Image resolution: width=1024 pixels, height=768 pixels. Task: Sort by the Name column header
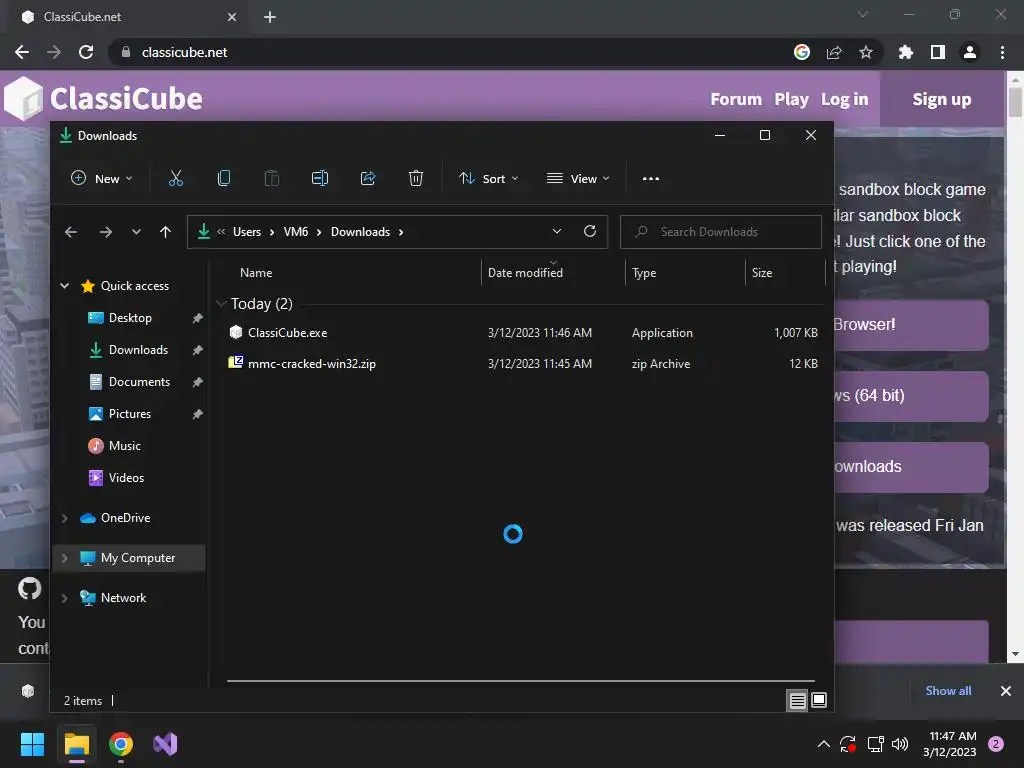point(256,273)
